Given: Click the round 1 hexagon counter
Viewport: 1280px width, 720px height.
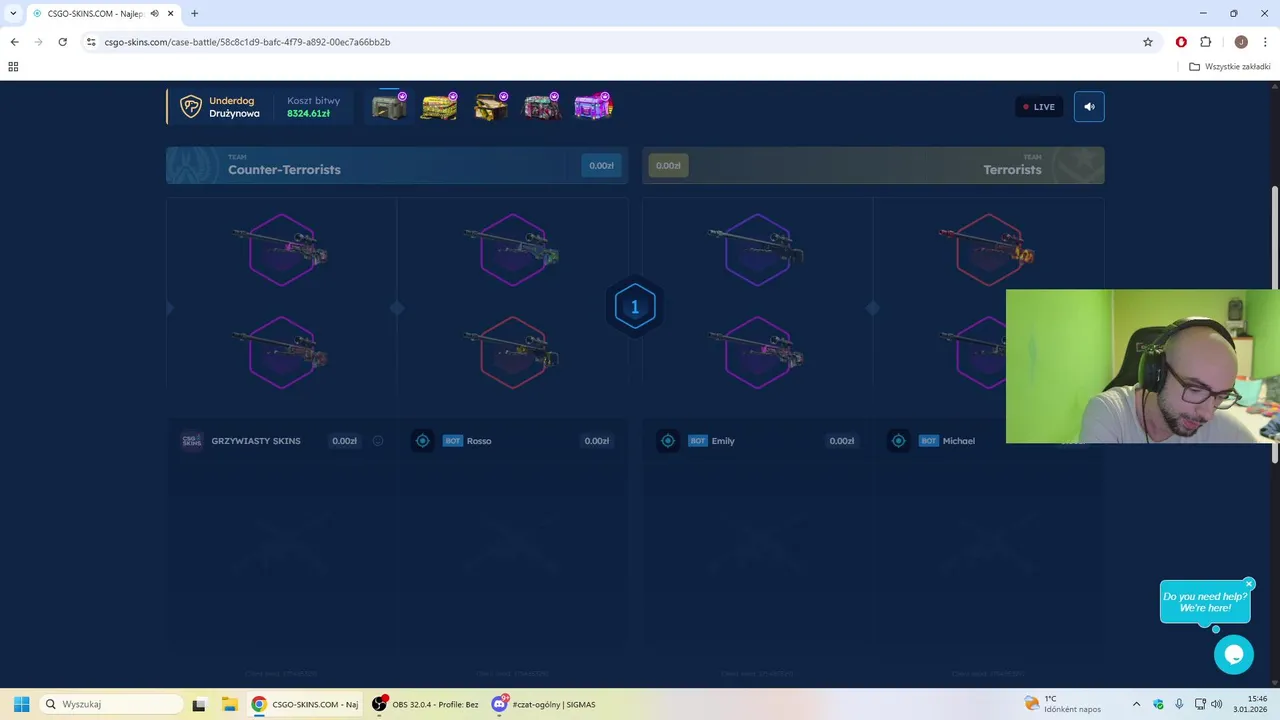Looking at the screenshot, I should [x=634, y=307].
